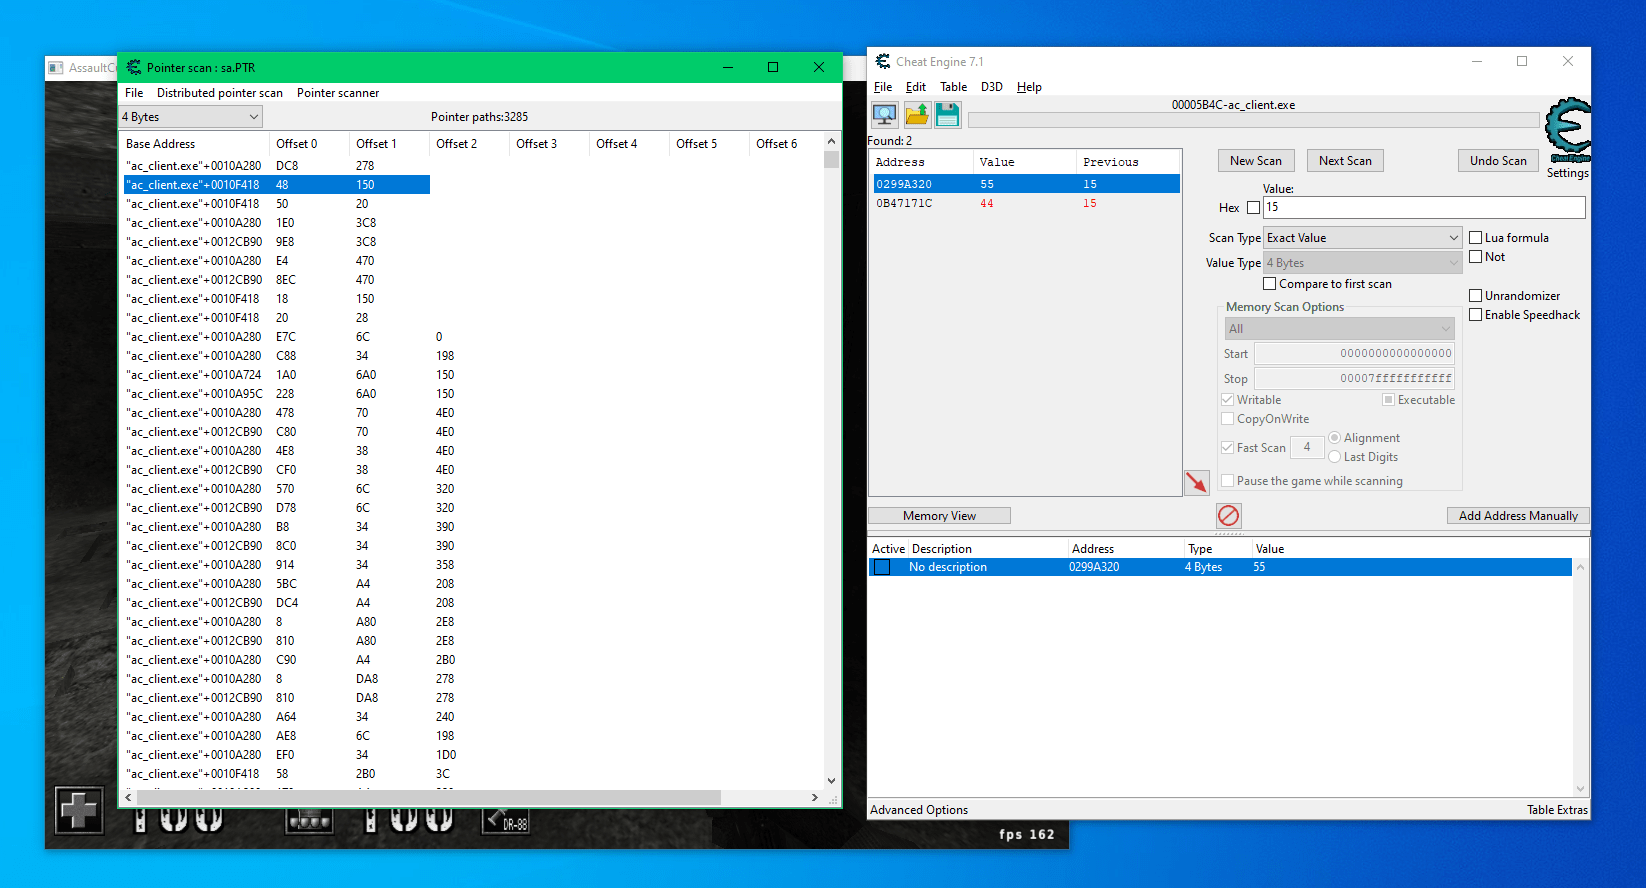Click the Base Address column header
The height and width of the screenshot is (888, 1646).
195,144
